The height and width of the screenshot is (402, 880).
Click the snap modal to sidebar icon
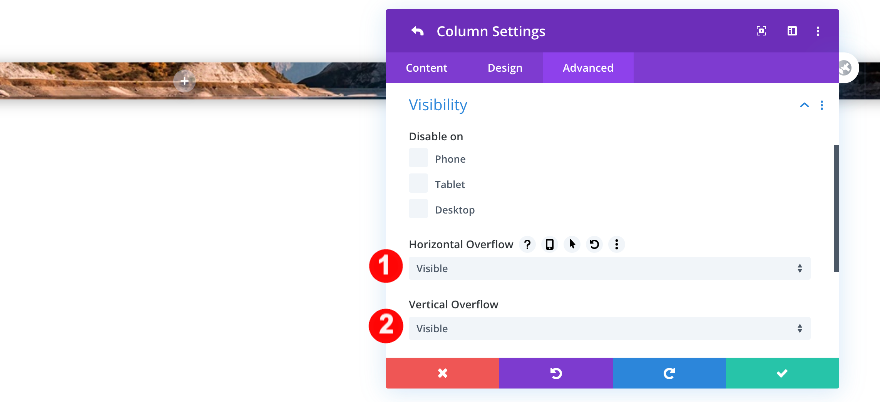(792, 32)
